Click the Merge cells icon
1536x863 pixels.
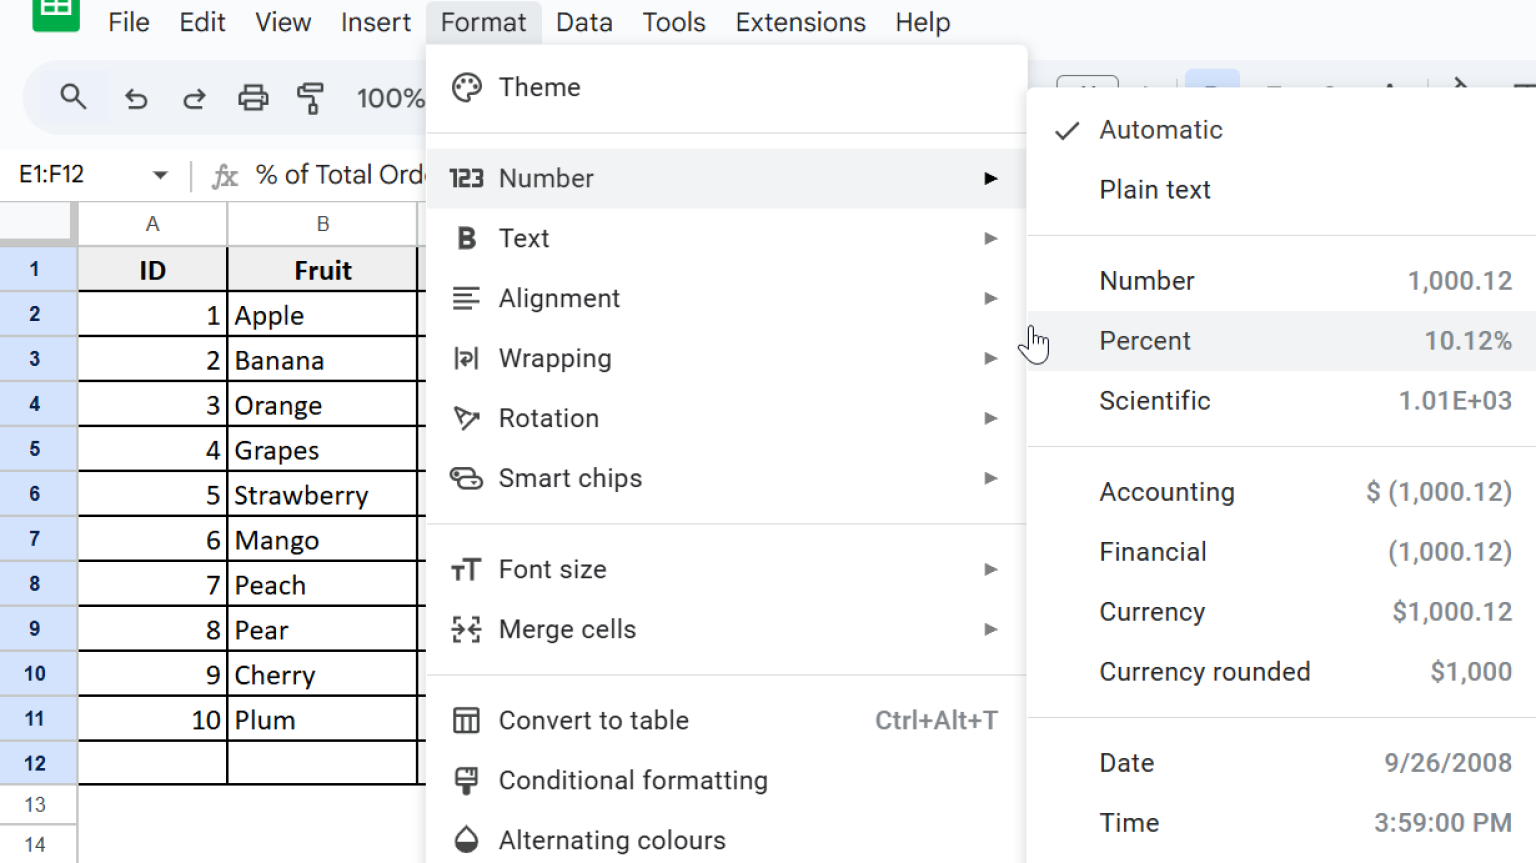pos(466,629)
